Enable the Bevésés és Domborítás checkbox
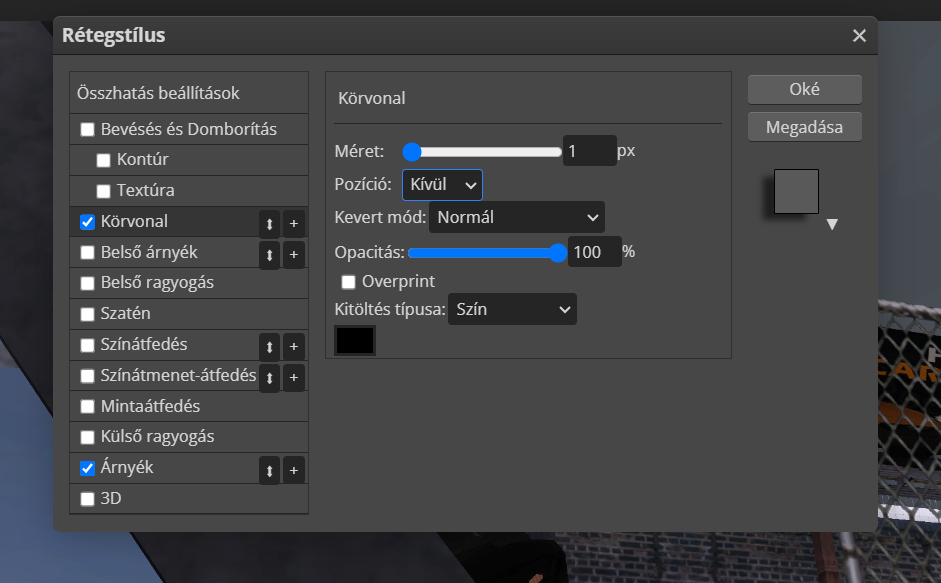The width and height of the screenshot is (941, 583). tap(88, 129)
